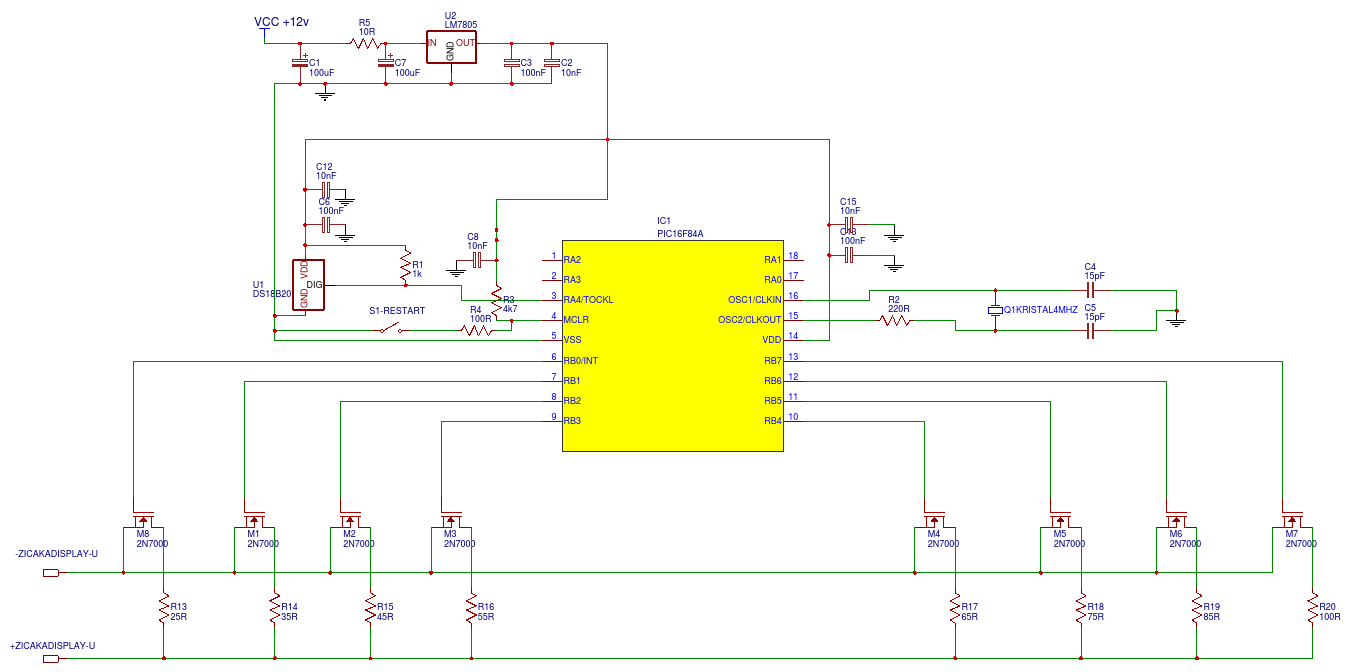Click the R3 4k7 resistor label
The image size is (1356, 672).
(509, 304)
